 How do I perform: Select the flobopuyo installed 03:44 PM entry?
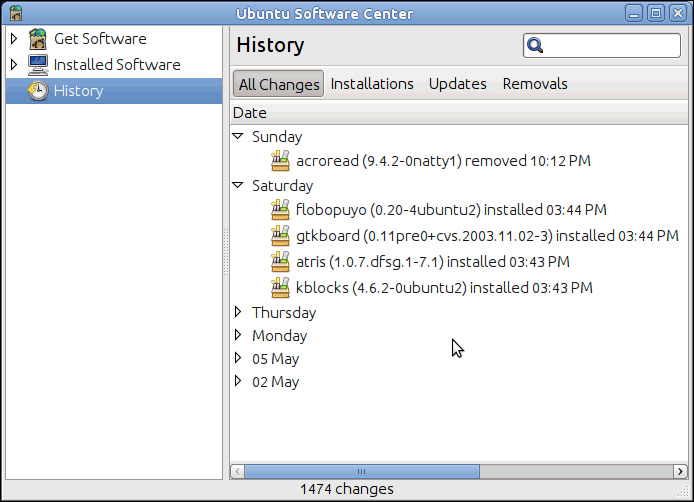pos(451,209)
